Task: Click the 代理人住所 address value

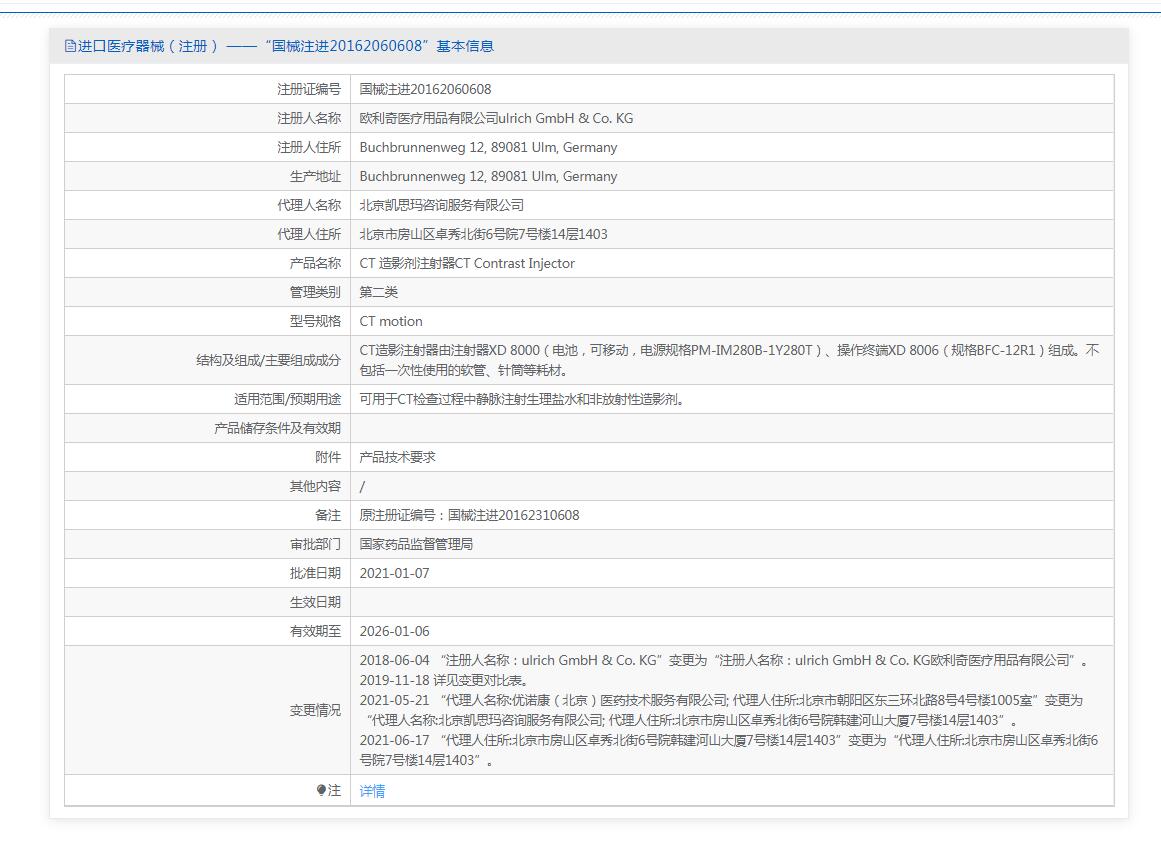Action: click(483, 234)
